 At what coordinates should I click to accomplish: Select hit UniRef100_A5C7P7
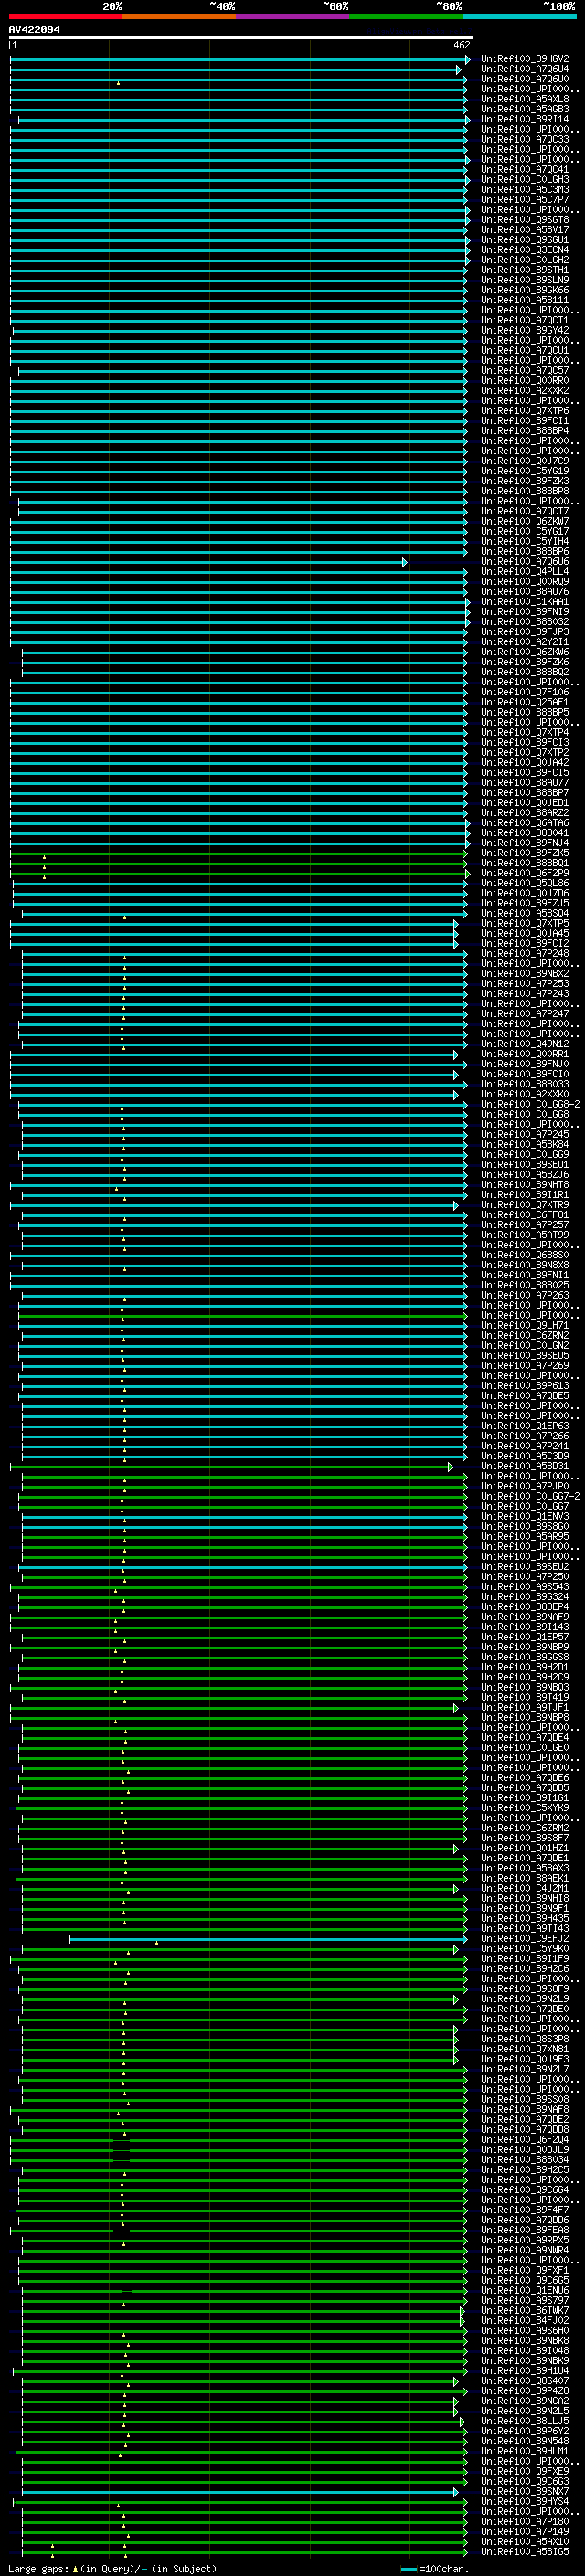[x=525, y=200]
